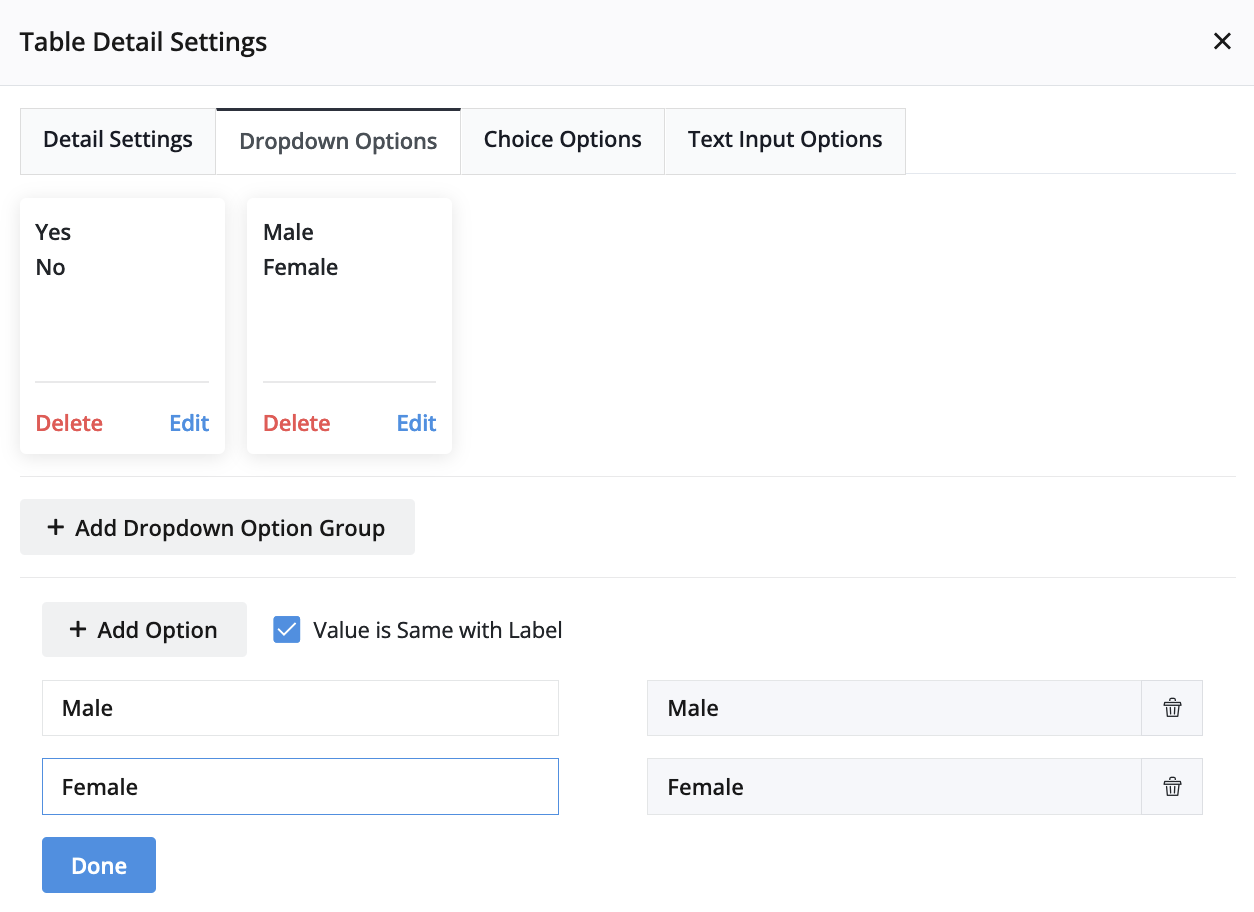1254x912 pixels.
Task: Edit the Male/Female option group
Action: pos(416,423)
